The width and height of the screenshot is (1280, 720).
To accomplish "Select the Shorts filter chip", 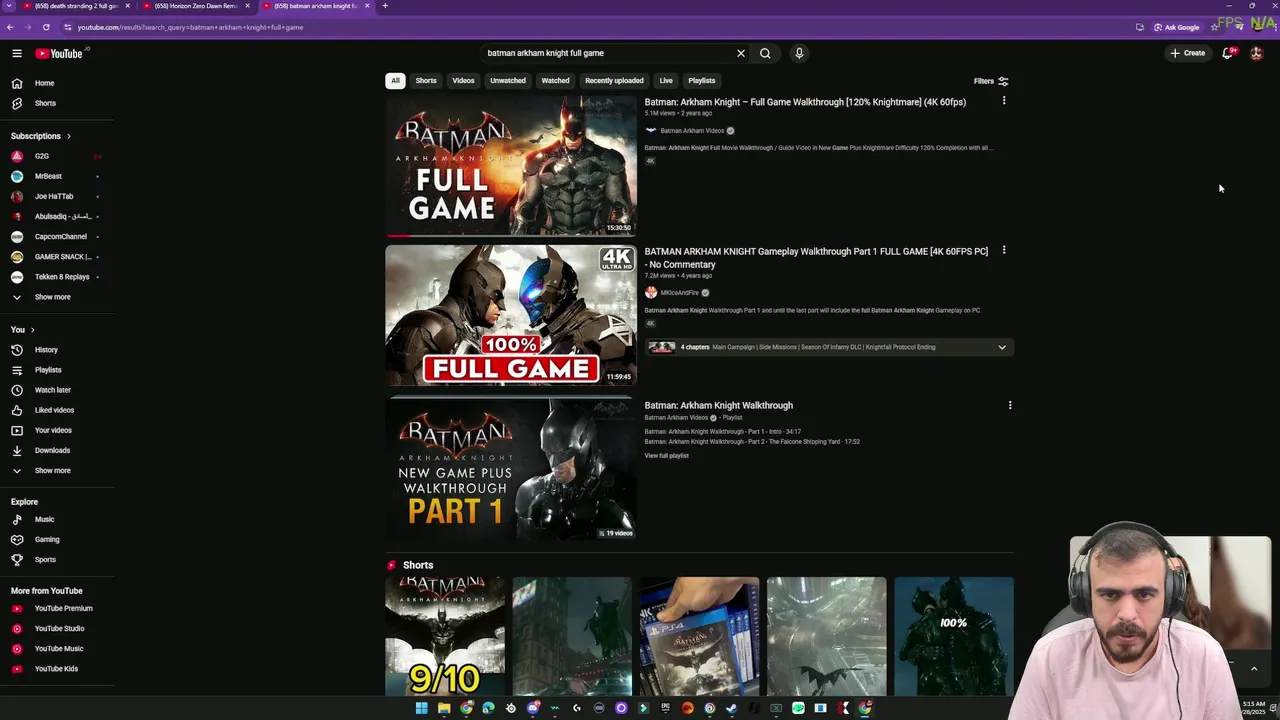I will pyautogui.click(x=426, y=80).
